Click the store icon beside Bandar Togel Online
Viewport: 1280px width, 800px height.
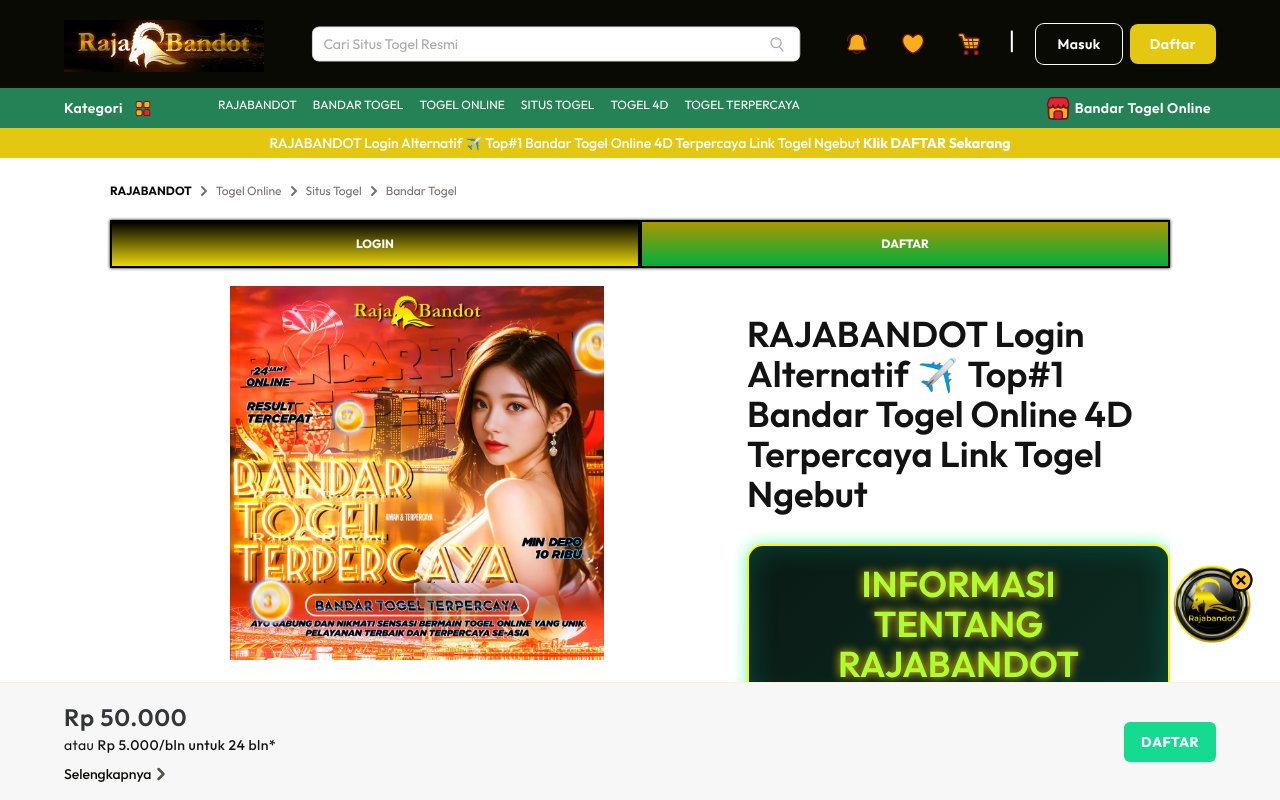(1058, 108)
